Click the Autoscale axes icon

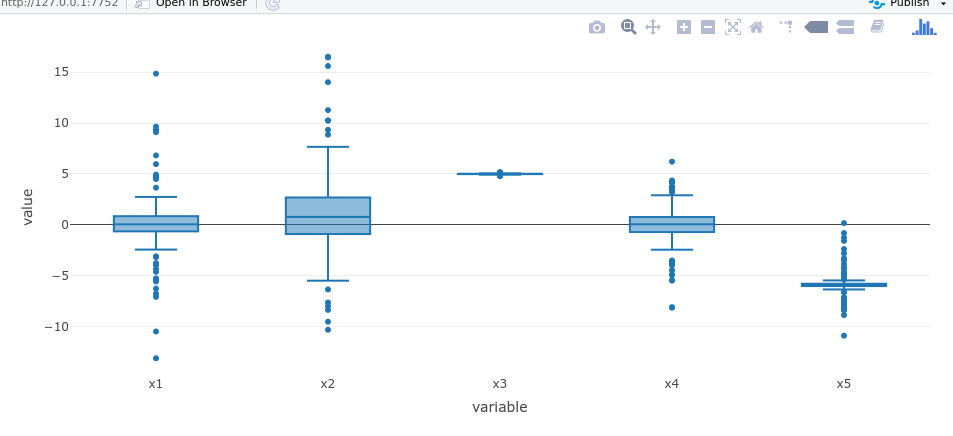(733, 27)
